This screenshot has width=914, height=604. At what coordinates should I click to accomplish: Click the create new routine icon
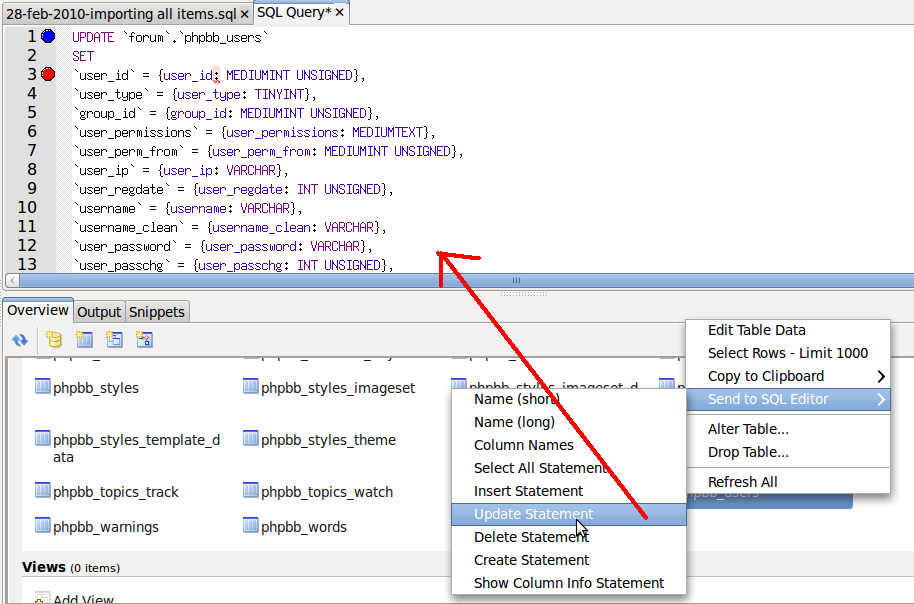click(x=144, y=339)
